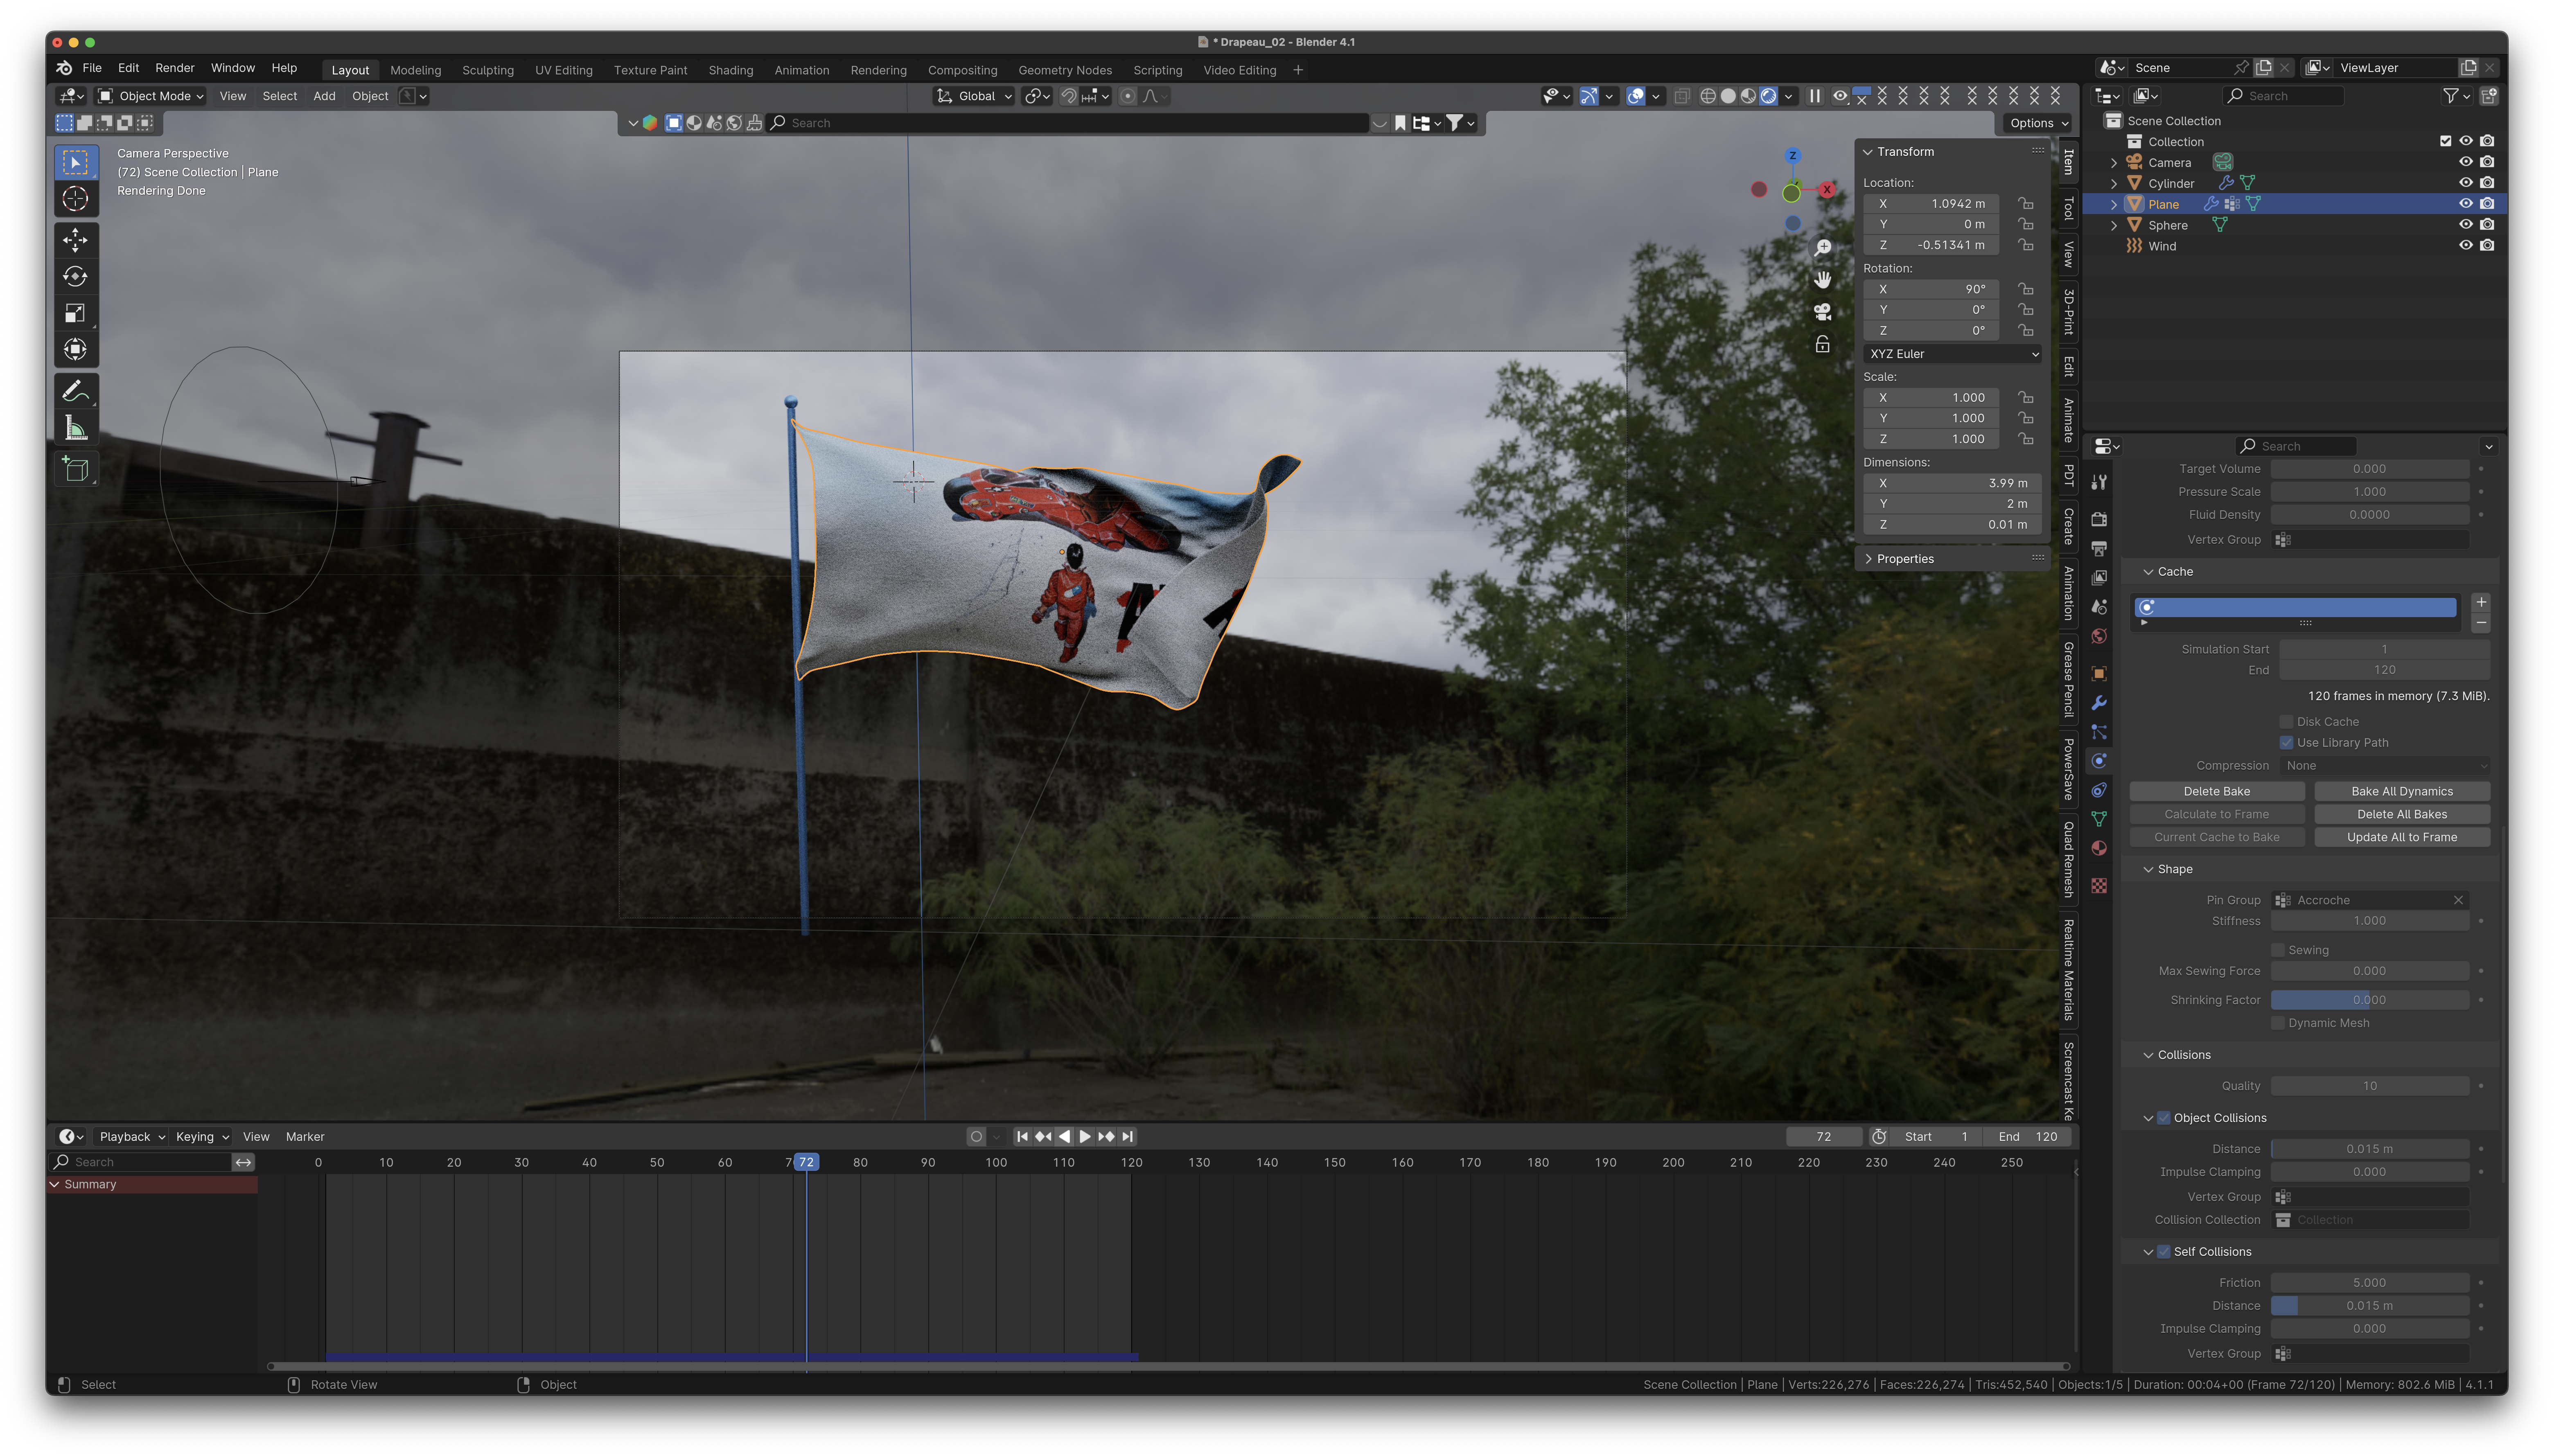Expand the Properties panel in sidebar
The width and height of the screenshot is (2554, 1456).
(x=1905, y=559)
